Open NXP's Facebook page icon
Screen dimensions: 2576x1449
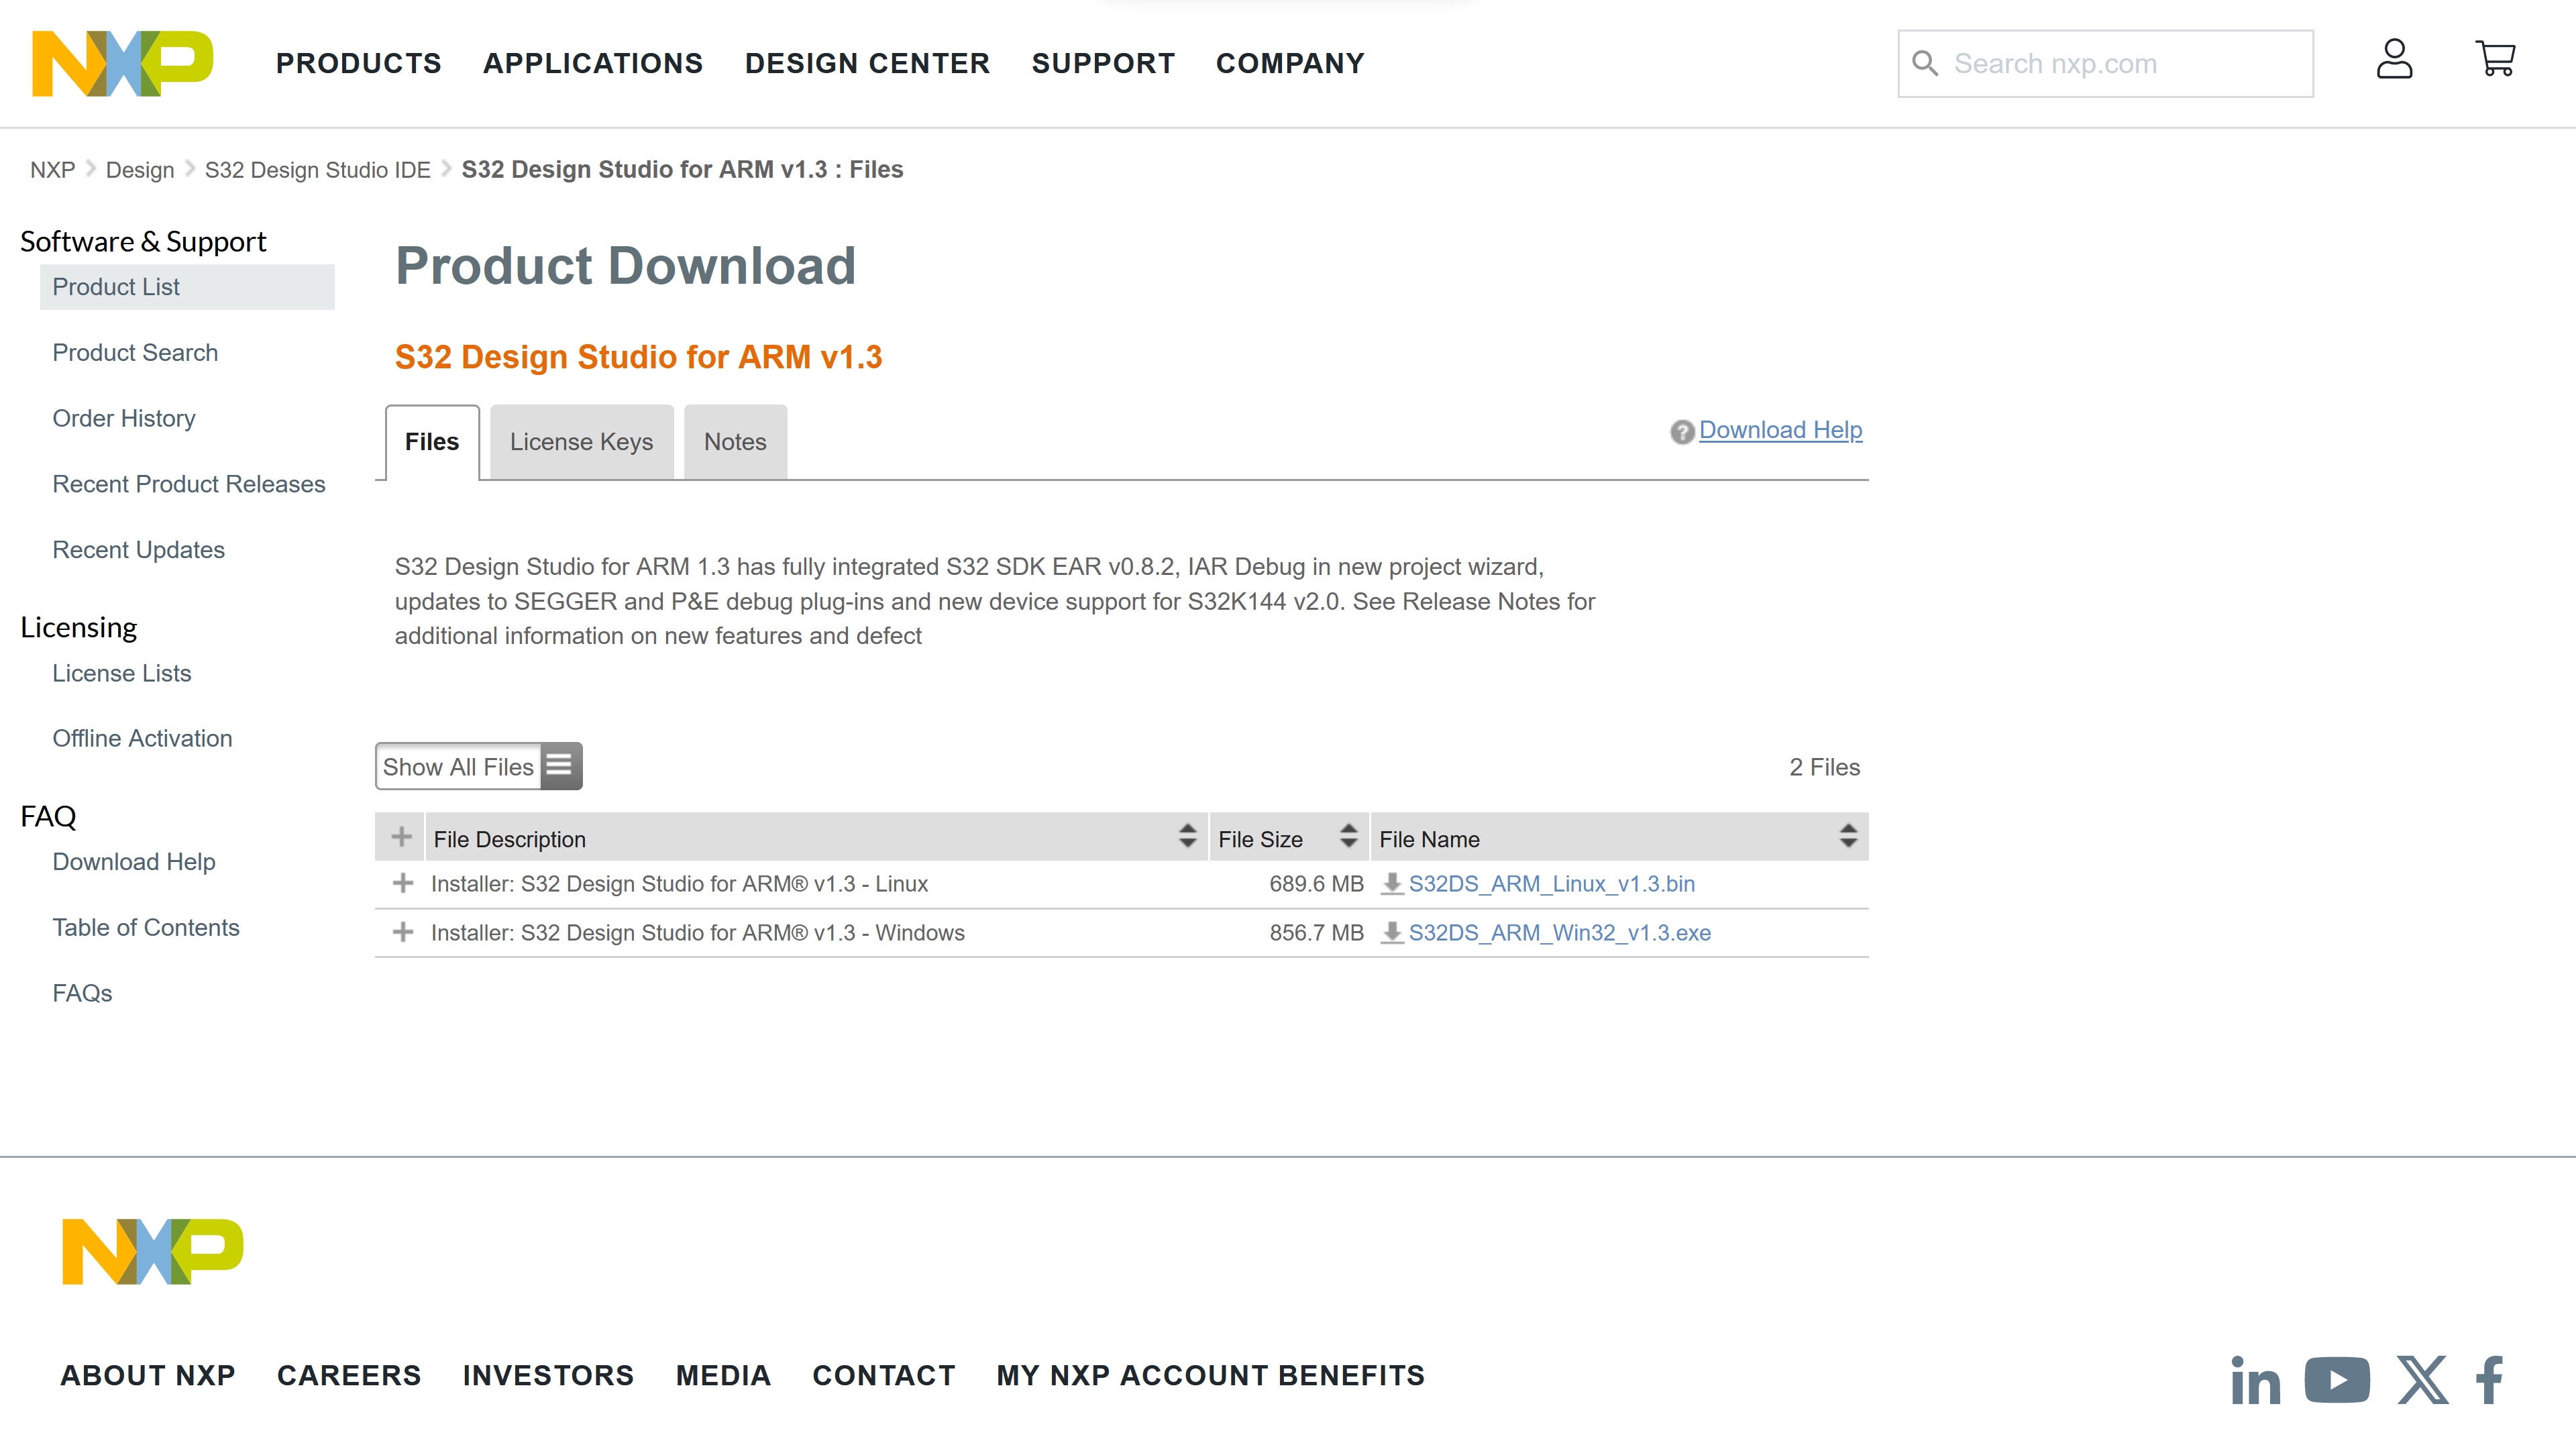[2490, 1381]
